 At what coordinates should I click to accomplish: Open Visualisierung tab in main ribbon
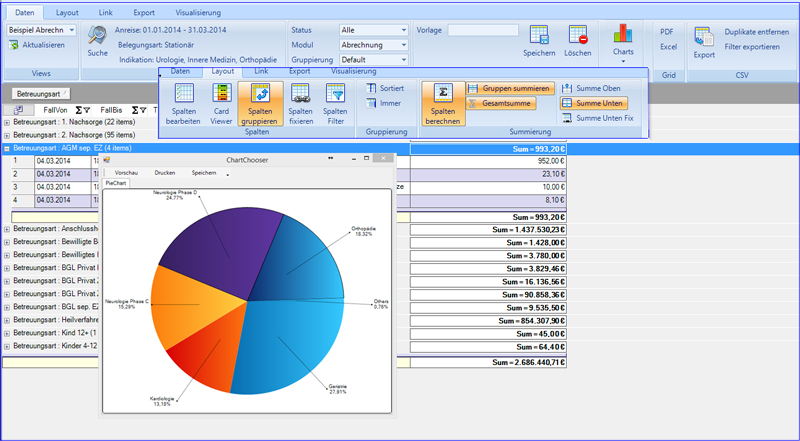(198, 12)
